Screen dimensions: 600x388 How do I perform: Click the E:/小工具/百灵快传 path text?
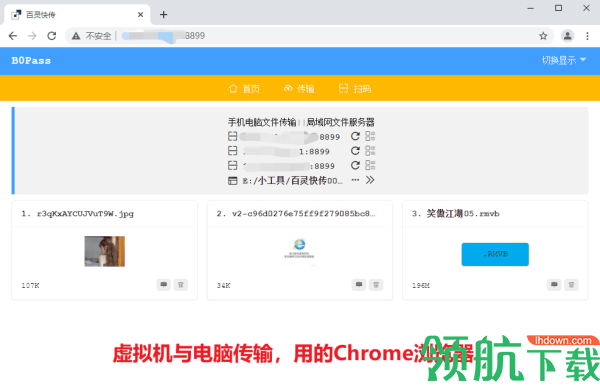[x=293, y=181]
